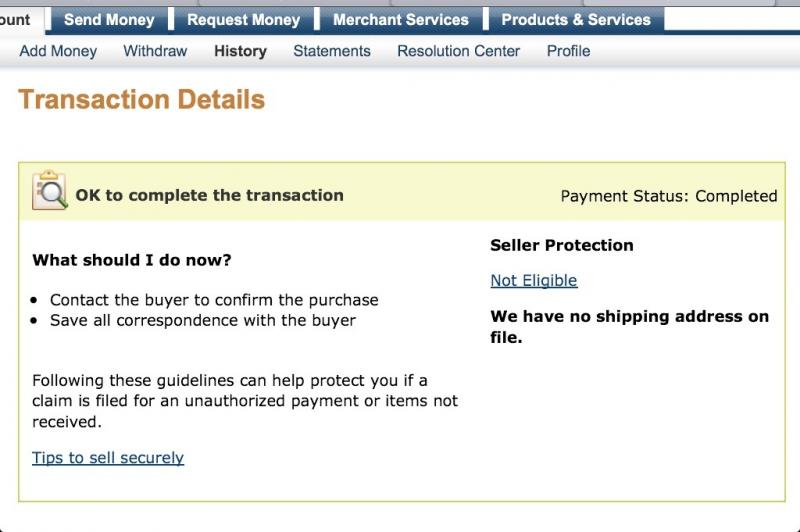Open Merchant Services tab
The image size is (800, 532).
401,20
